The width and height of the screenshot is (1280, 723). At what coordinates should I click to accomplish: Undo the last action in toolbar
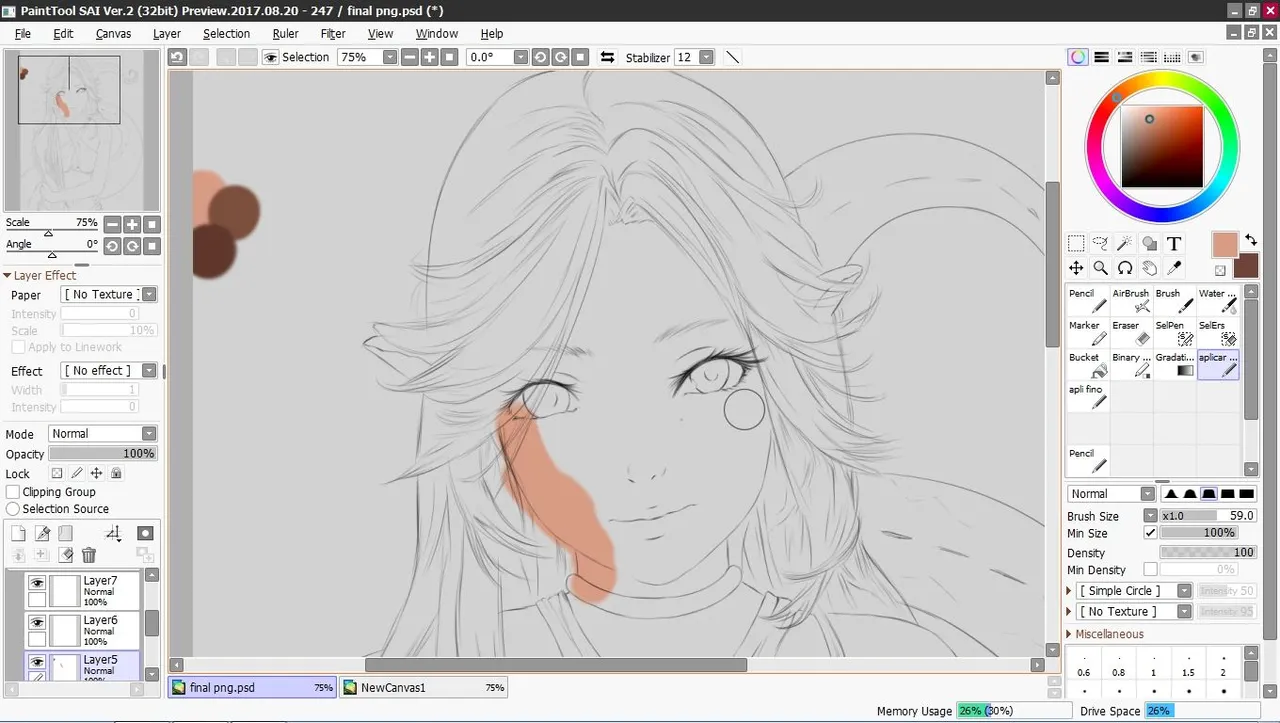click(177, 57)
